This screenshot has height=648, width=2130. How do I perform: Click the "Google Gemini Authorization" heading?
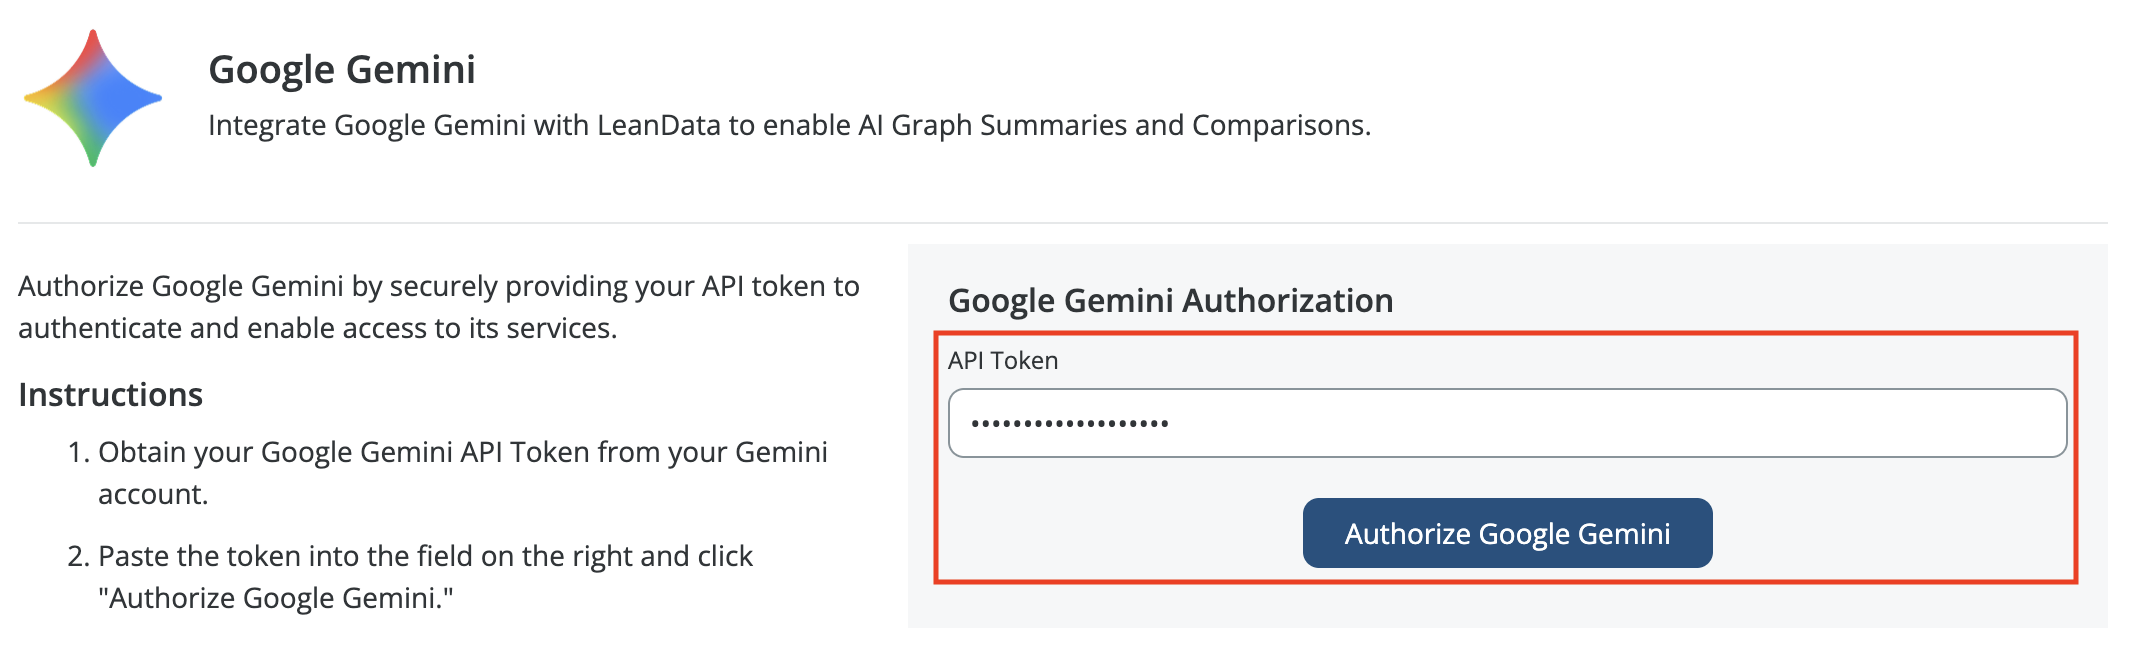point(1170,300)
